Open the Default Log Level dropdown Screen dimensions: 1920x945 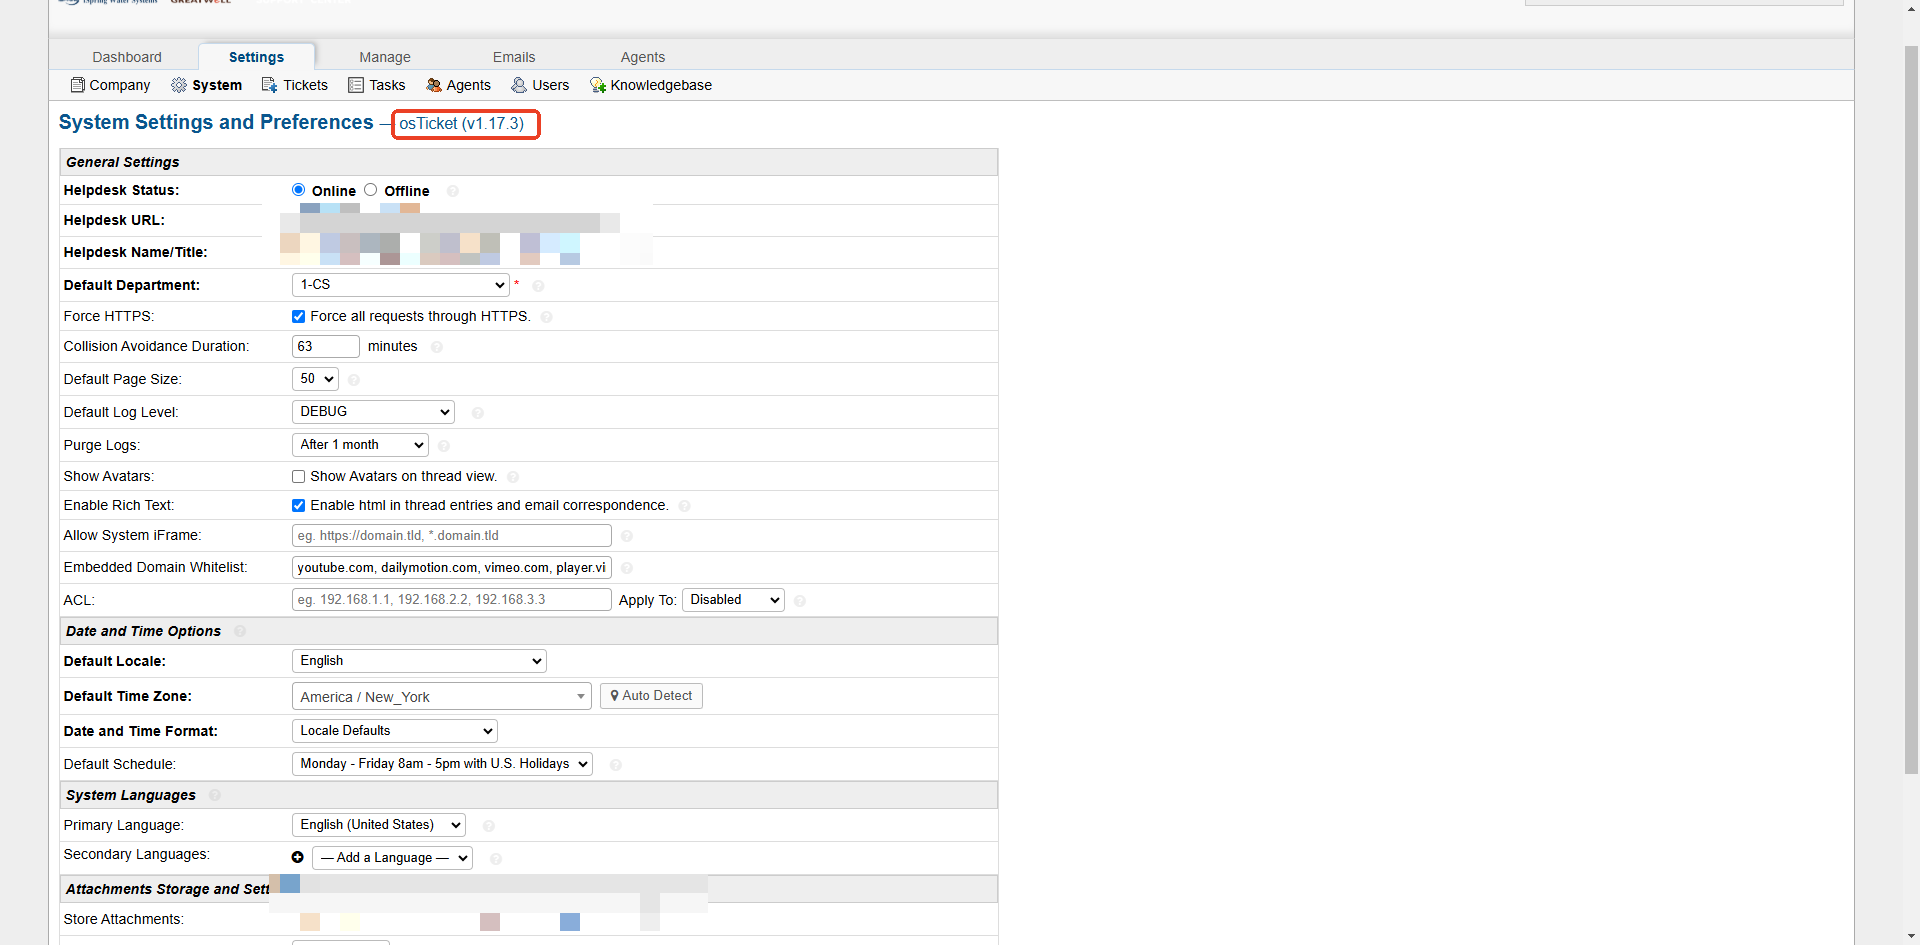pyautogui.click(x=373, y=412)
